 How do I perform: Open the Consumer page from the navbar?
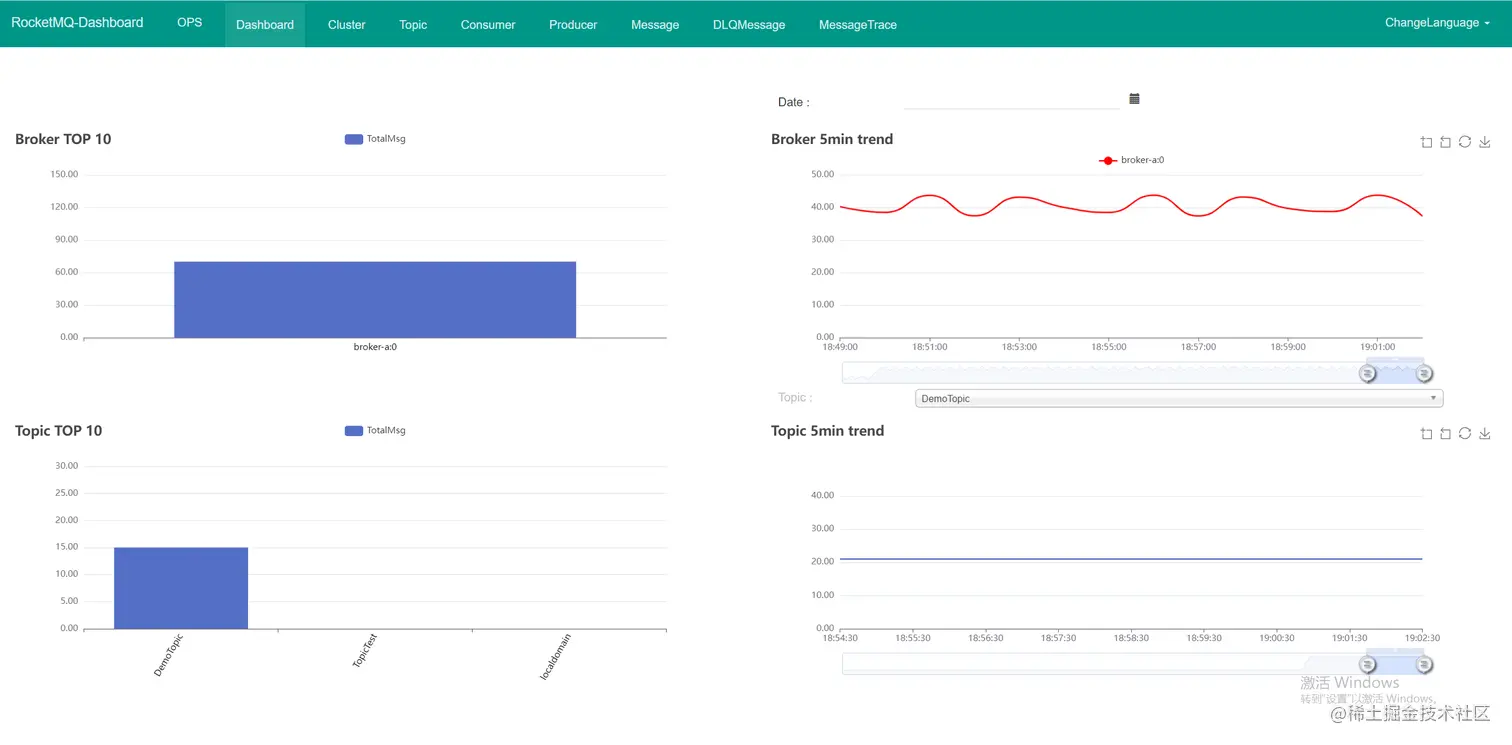pos(487,24)
